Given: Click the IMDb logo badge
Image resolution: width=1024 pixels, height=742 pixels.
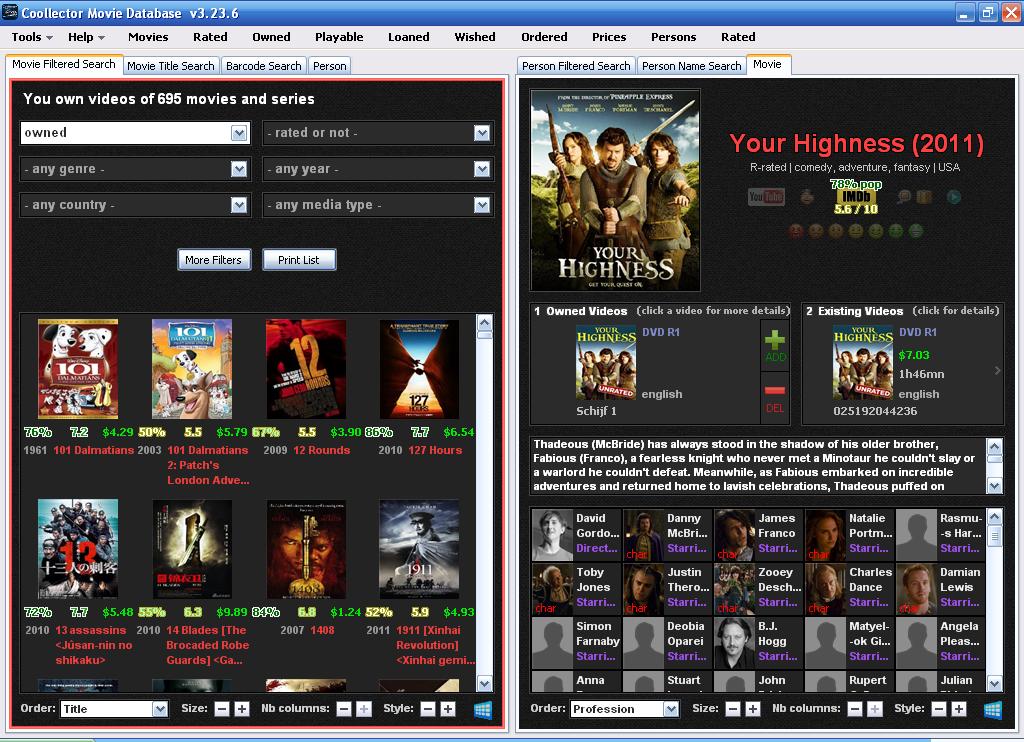Looking at the screenshot, I should click(856, 197).
